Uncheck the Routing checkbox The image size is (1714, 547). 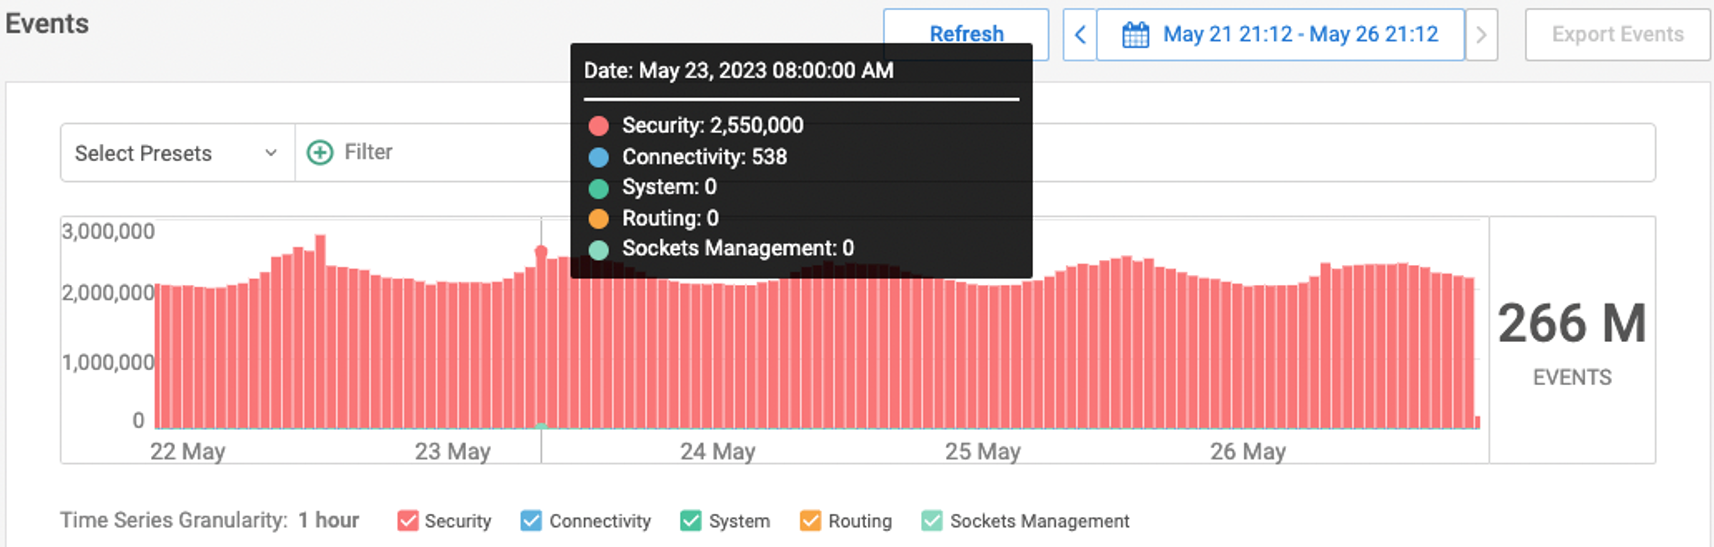[810, 521]
